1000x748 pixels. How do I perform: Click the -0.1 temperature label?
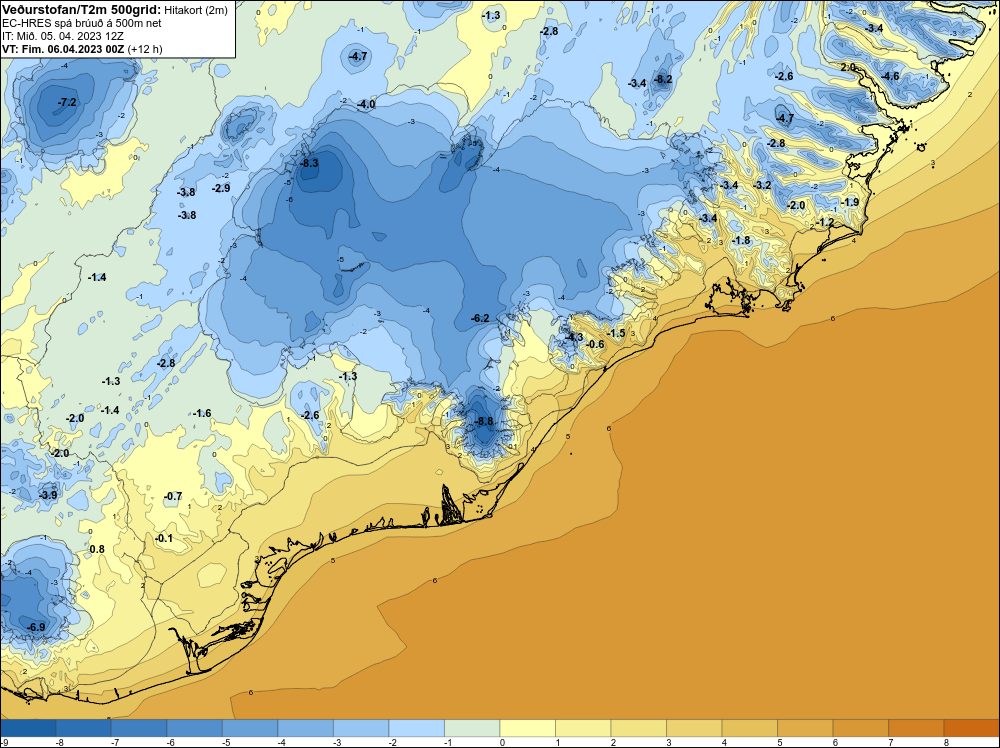(x=163, y=538)
